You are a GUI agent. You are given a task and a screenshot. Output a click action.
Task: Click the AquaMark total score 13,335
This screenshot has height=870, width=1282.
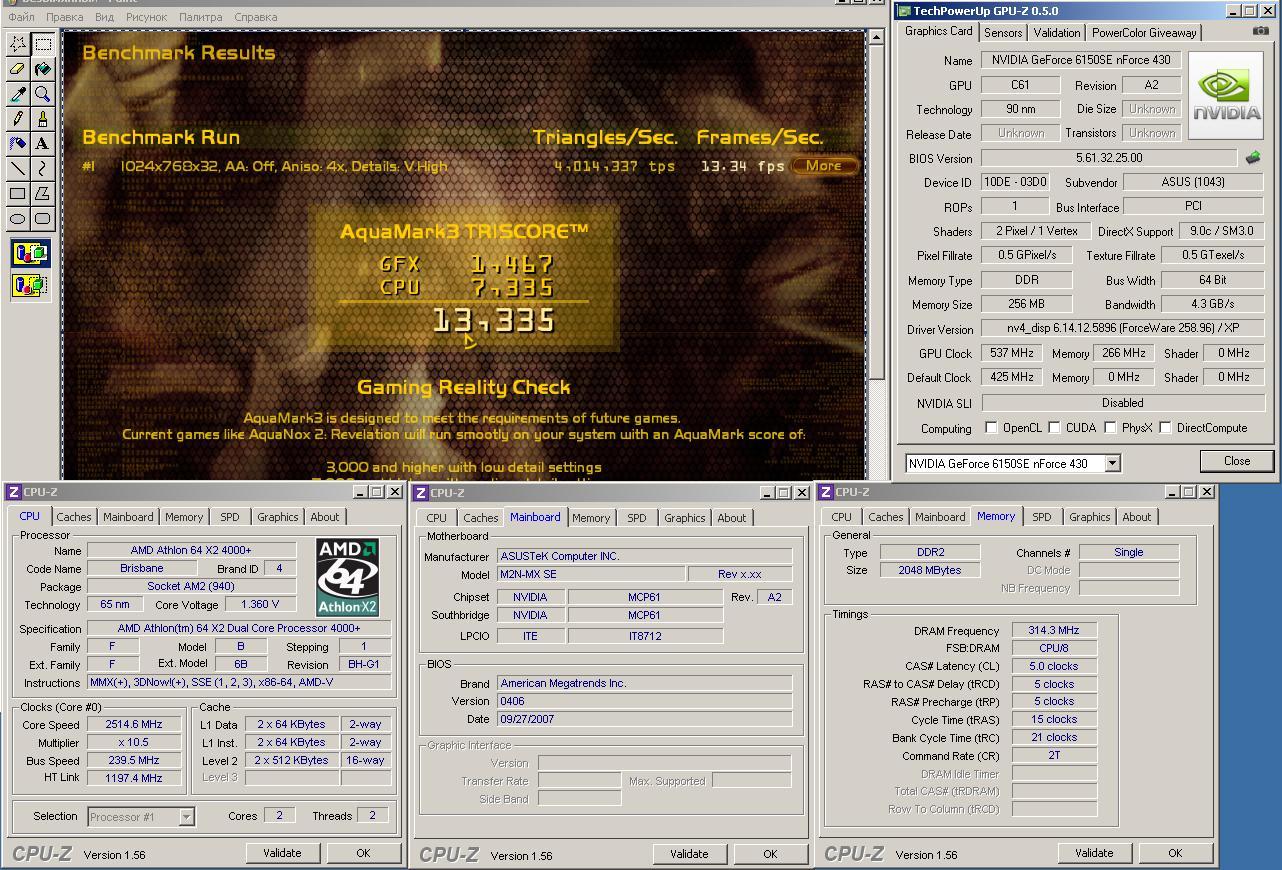[494, 320]
